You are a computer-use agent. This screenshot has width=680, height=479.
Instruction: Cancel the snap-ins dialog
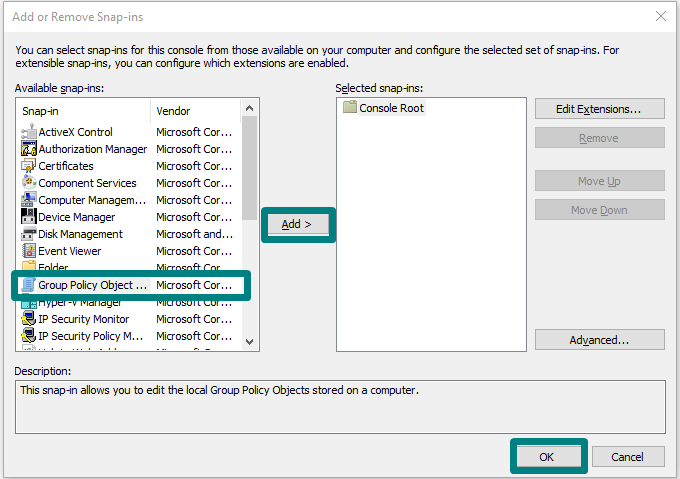(x=626, y=456)
